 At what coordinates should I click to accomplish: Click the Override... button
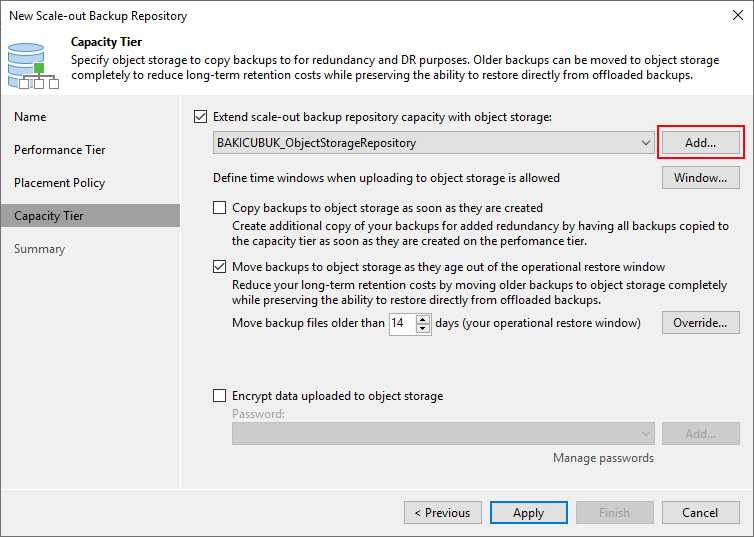(x=701, y=323)
